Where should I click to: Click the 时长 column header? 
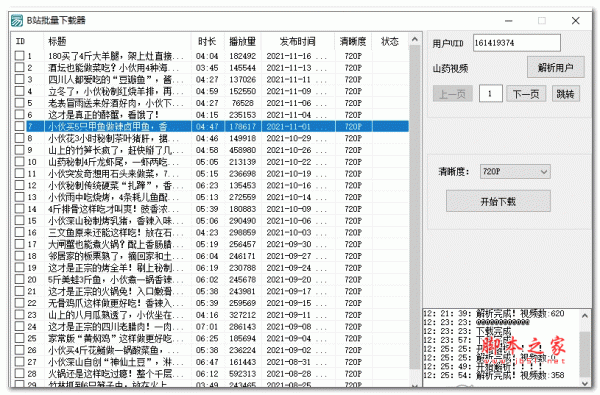[207, 41]
